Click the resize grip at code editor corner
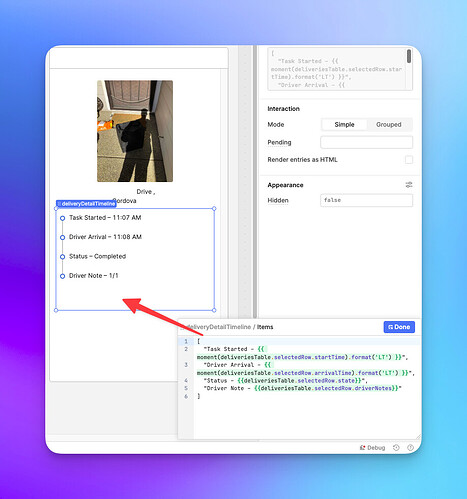Image resolution: width=467 pixels, height=499 pixels. (x=418, y=436)
